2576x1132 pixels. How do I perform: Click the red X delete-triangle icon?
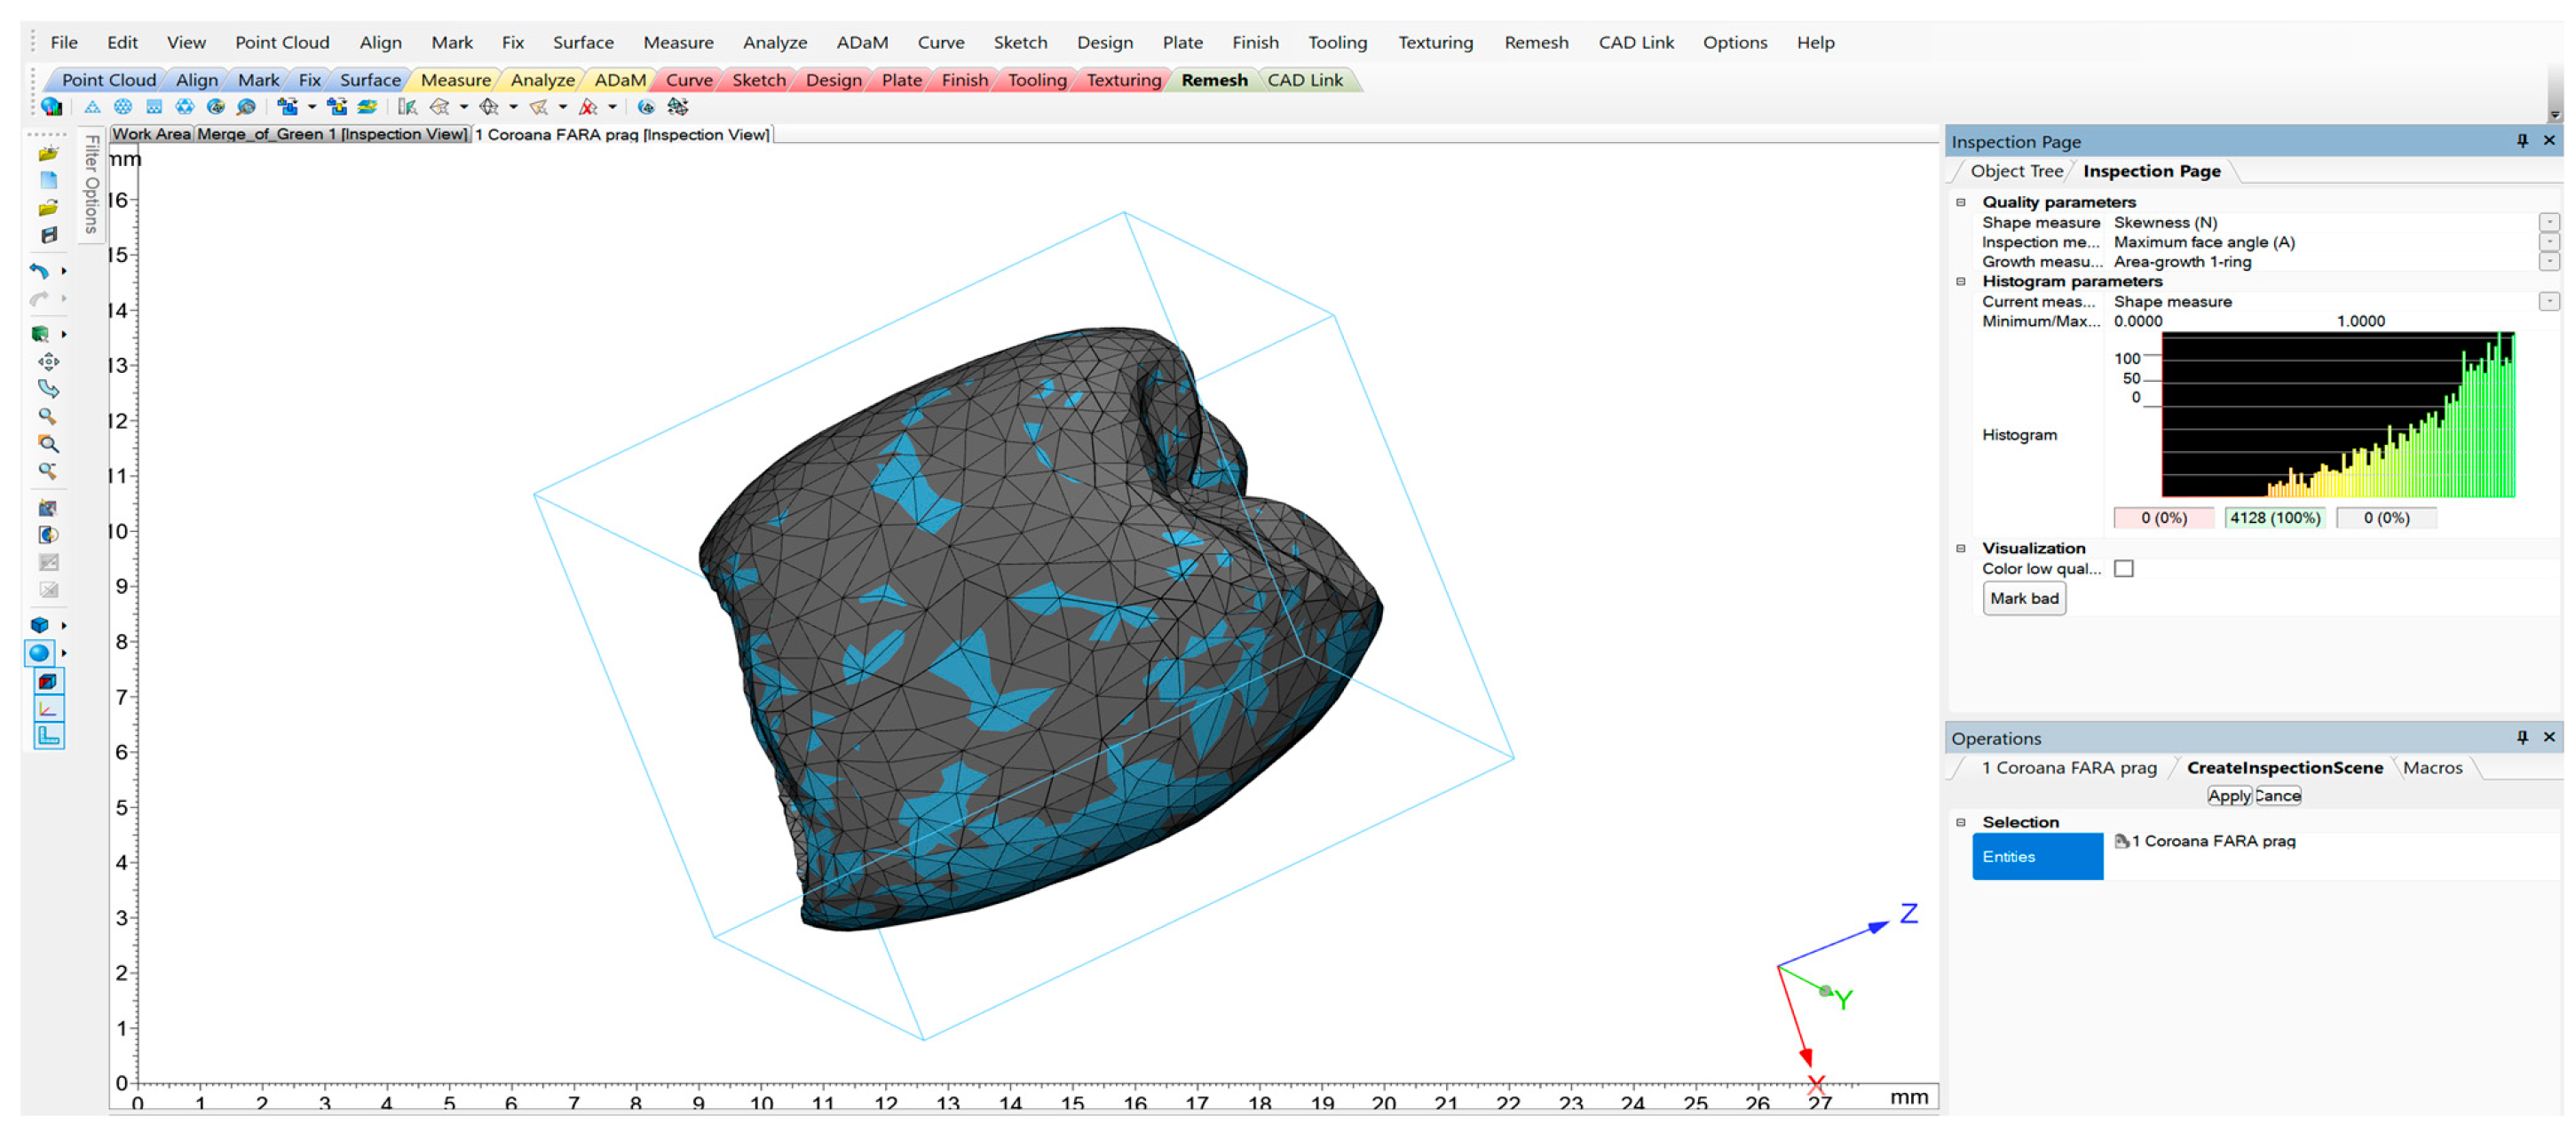[x=588, y=107]
